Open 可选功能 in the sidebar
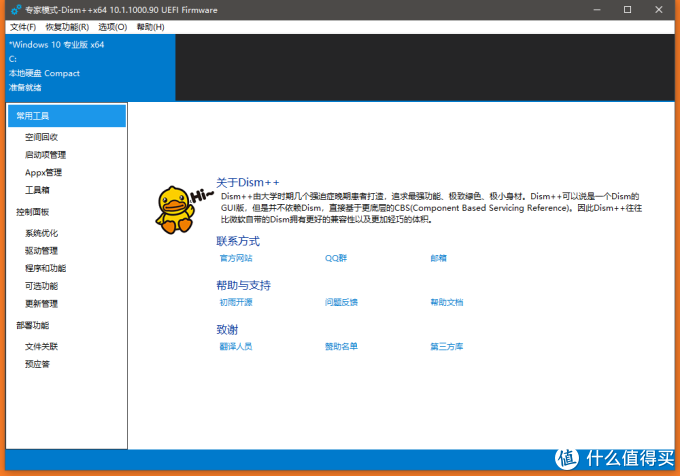Screen dimensions: 680x476 tap(41, 286)
